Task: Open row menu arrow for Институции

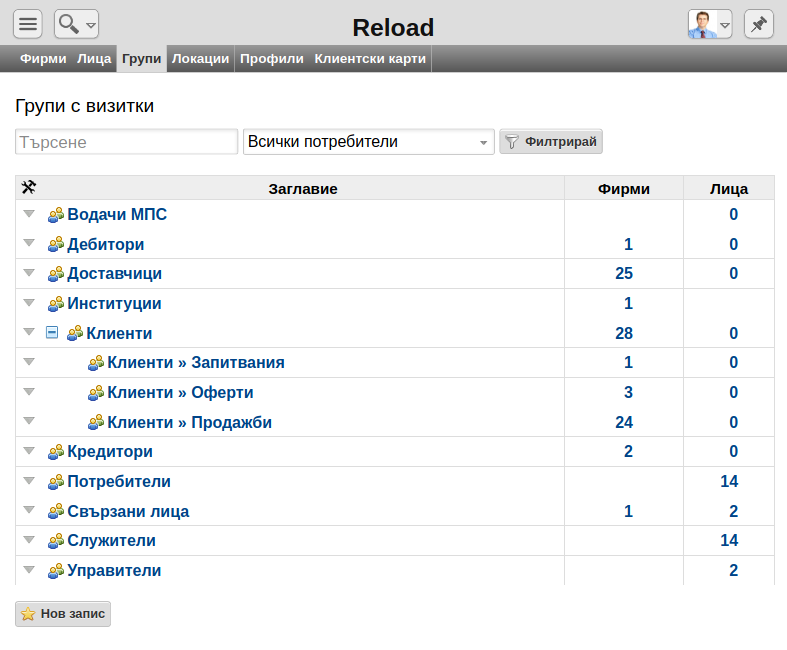Action: 29,303
